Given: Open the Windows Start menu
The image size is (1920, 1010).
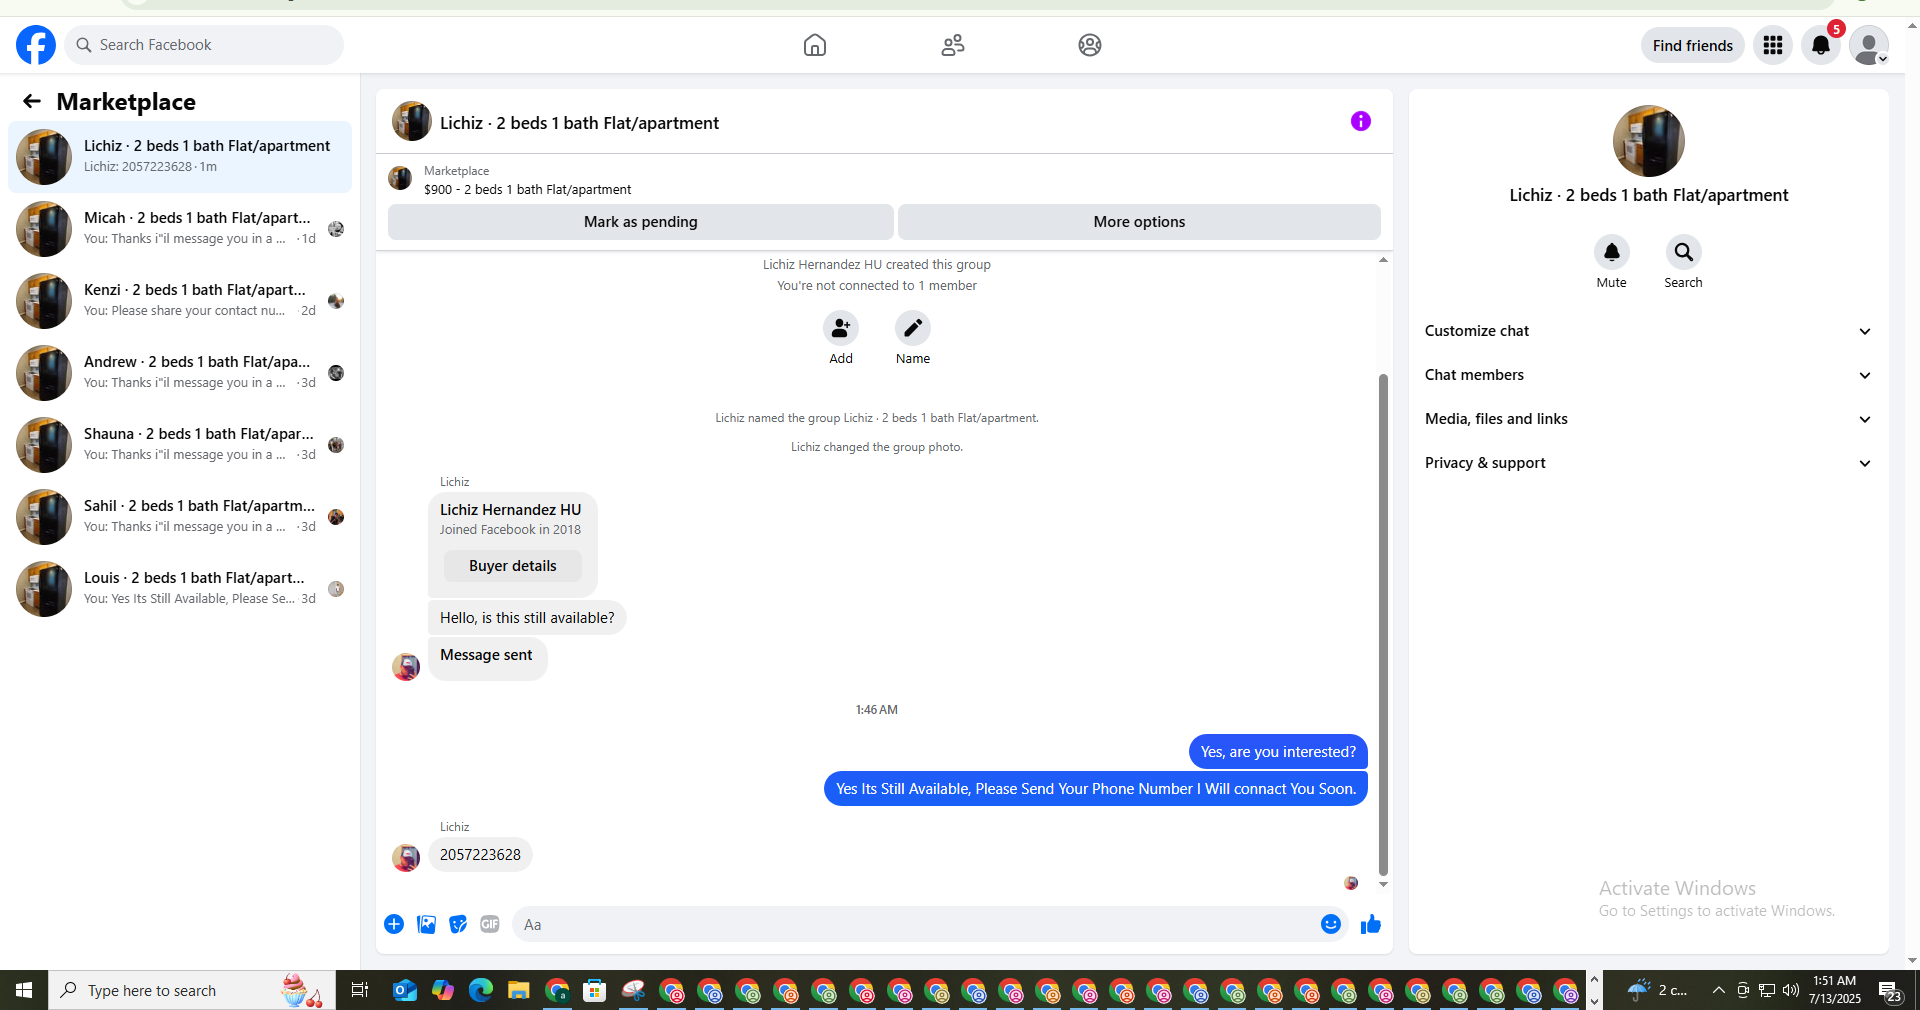Looking at the screenshot, I should [x=24, y=990].
